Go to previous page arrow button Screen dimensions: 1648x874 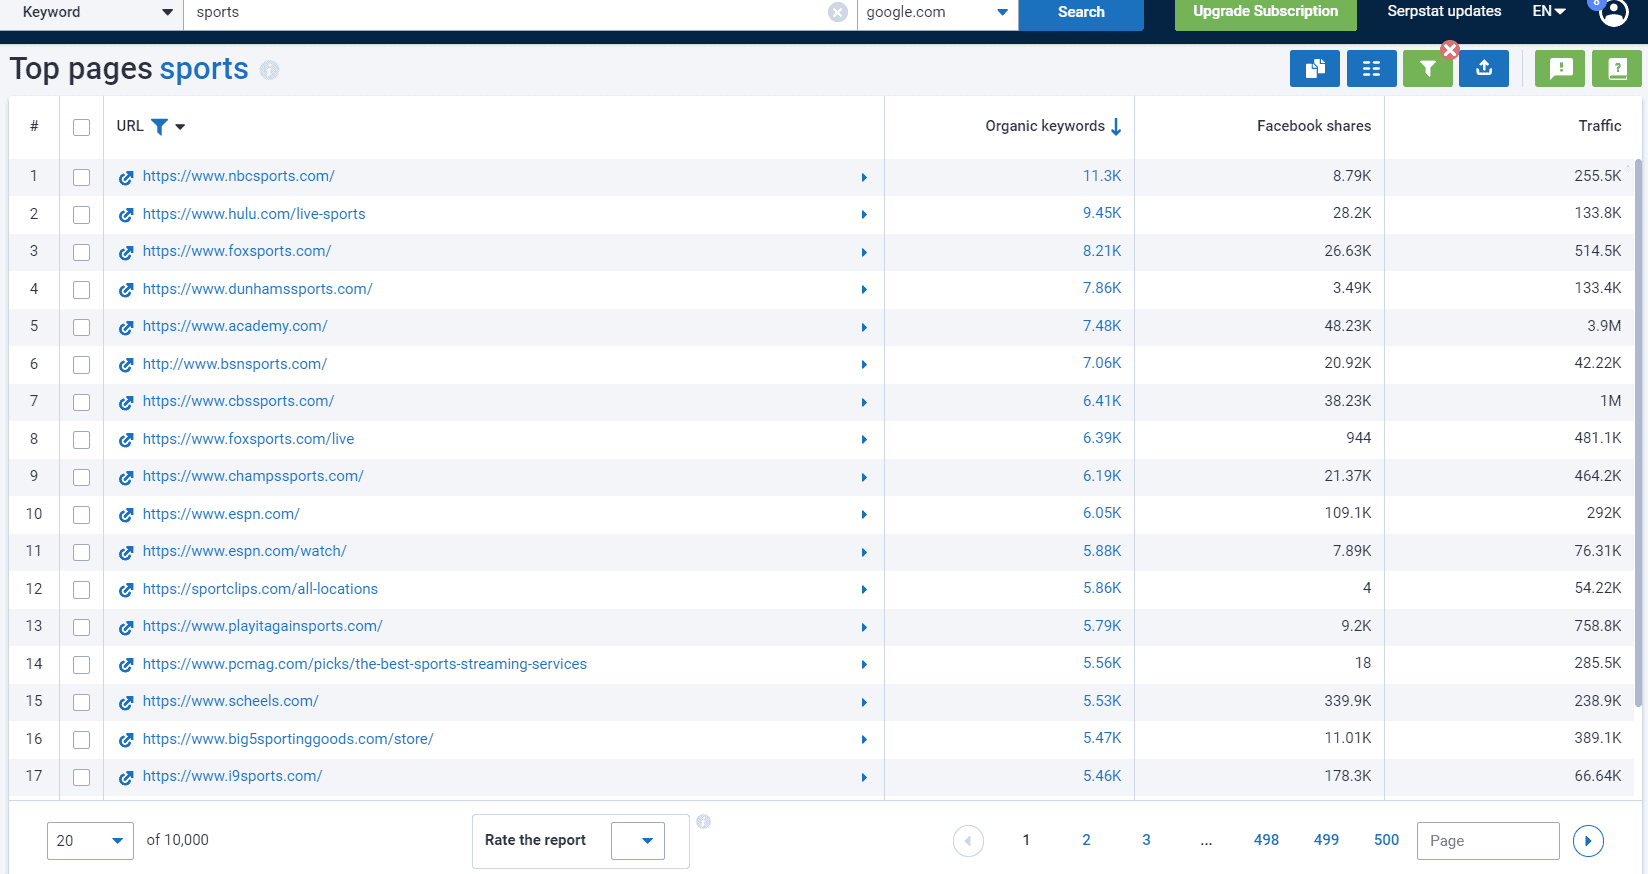click(968, 841)
